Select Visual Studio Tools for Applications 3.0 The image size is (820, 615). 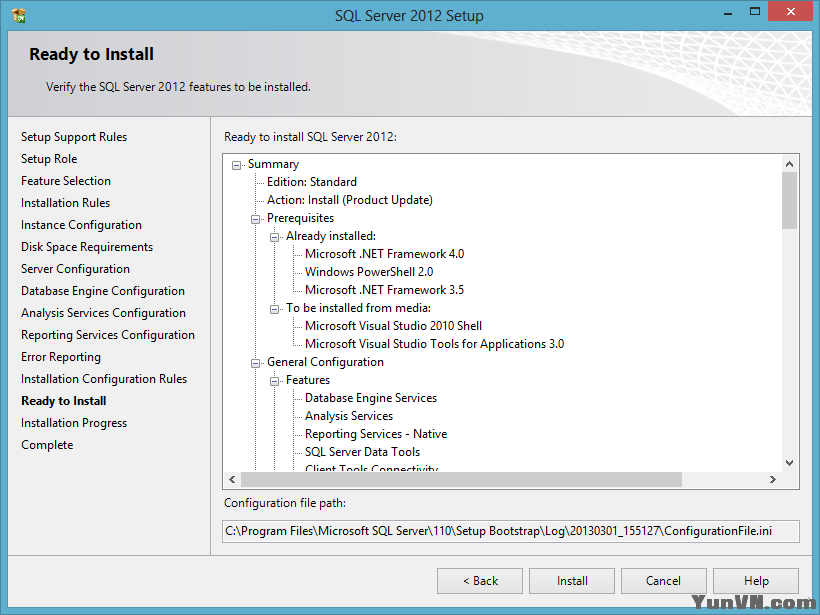click(x=435, y=344)
